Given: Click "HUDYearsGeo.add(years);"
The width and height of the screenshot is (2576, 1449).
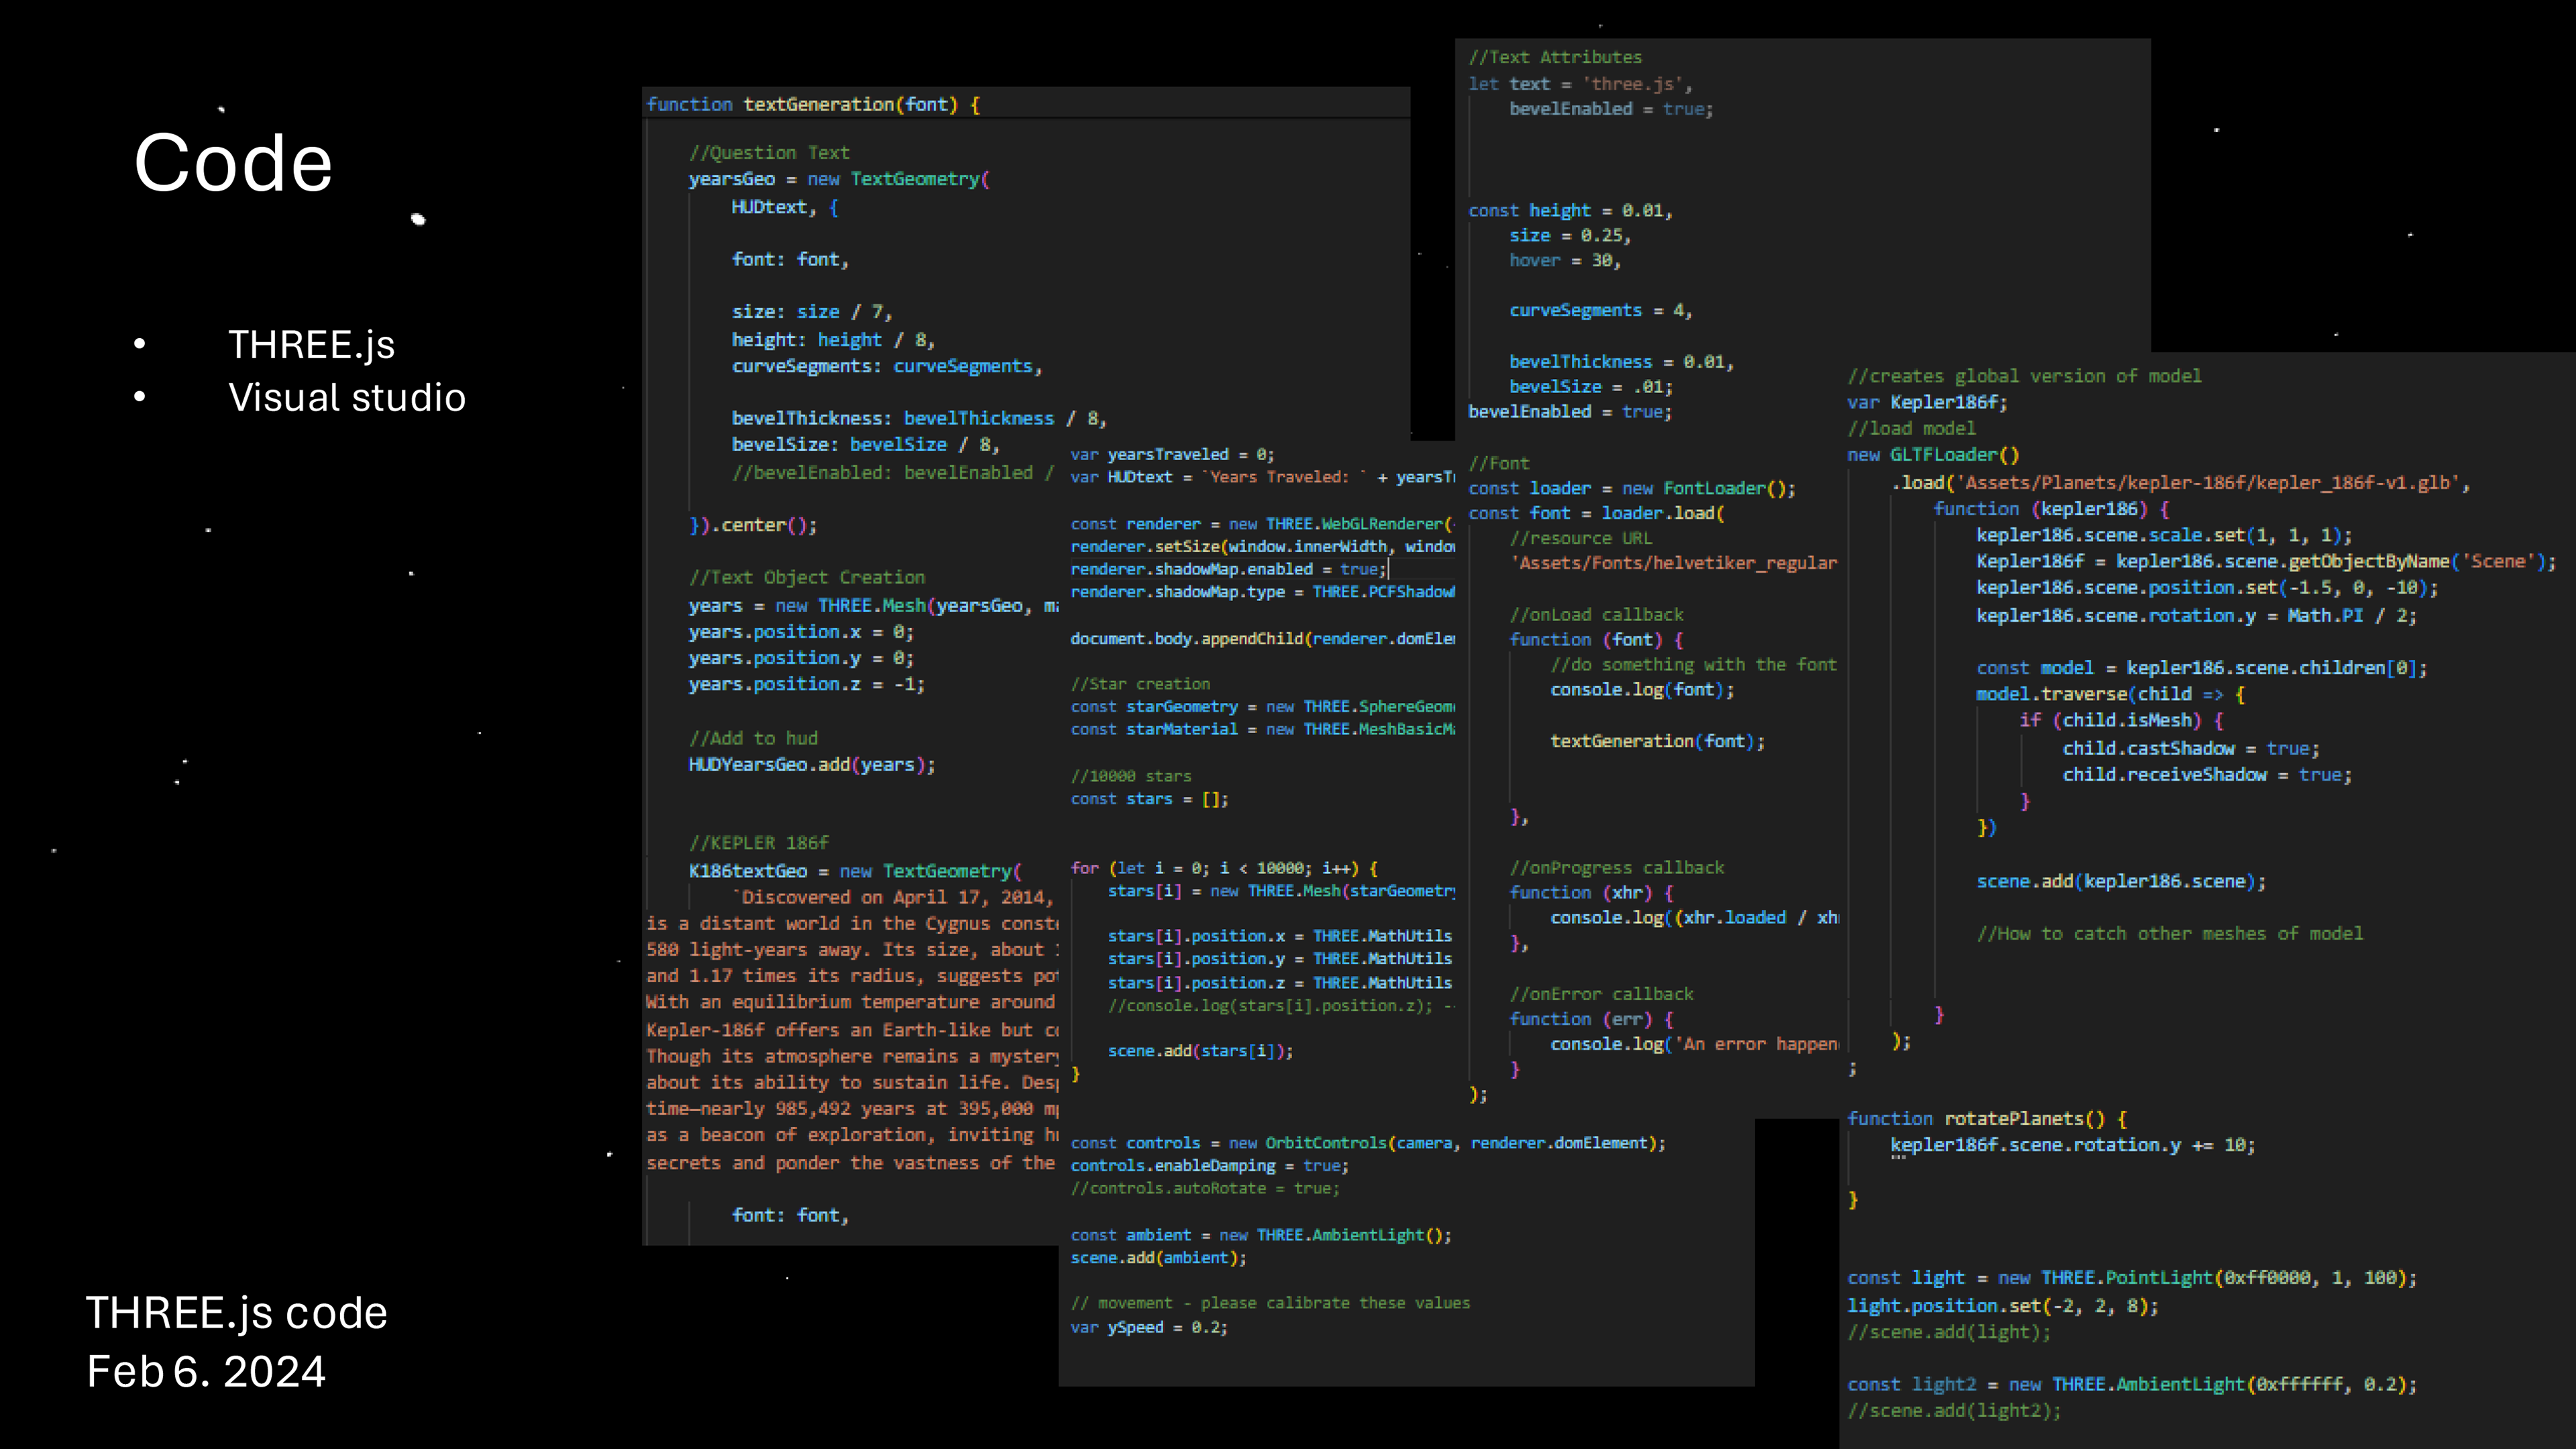Looking at the screenshot, I should [812, 764].
